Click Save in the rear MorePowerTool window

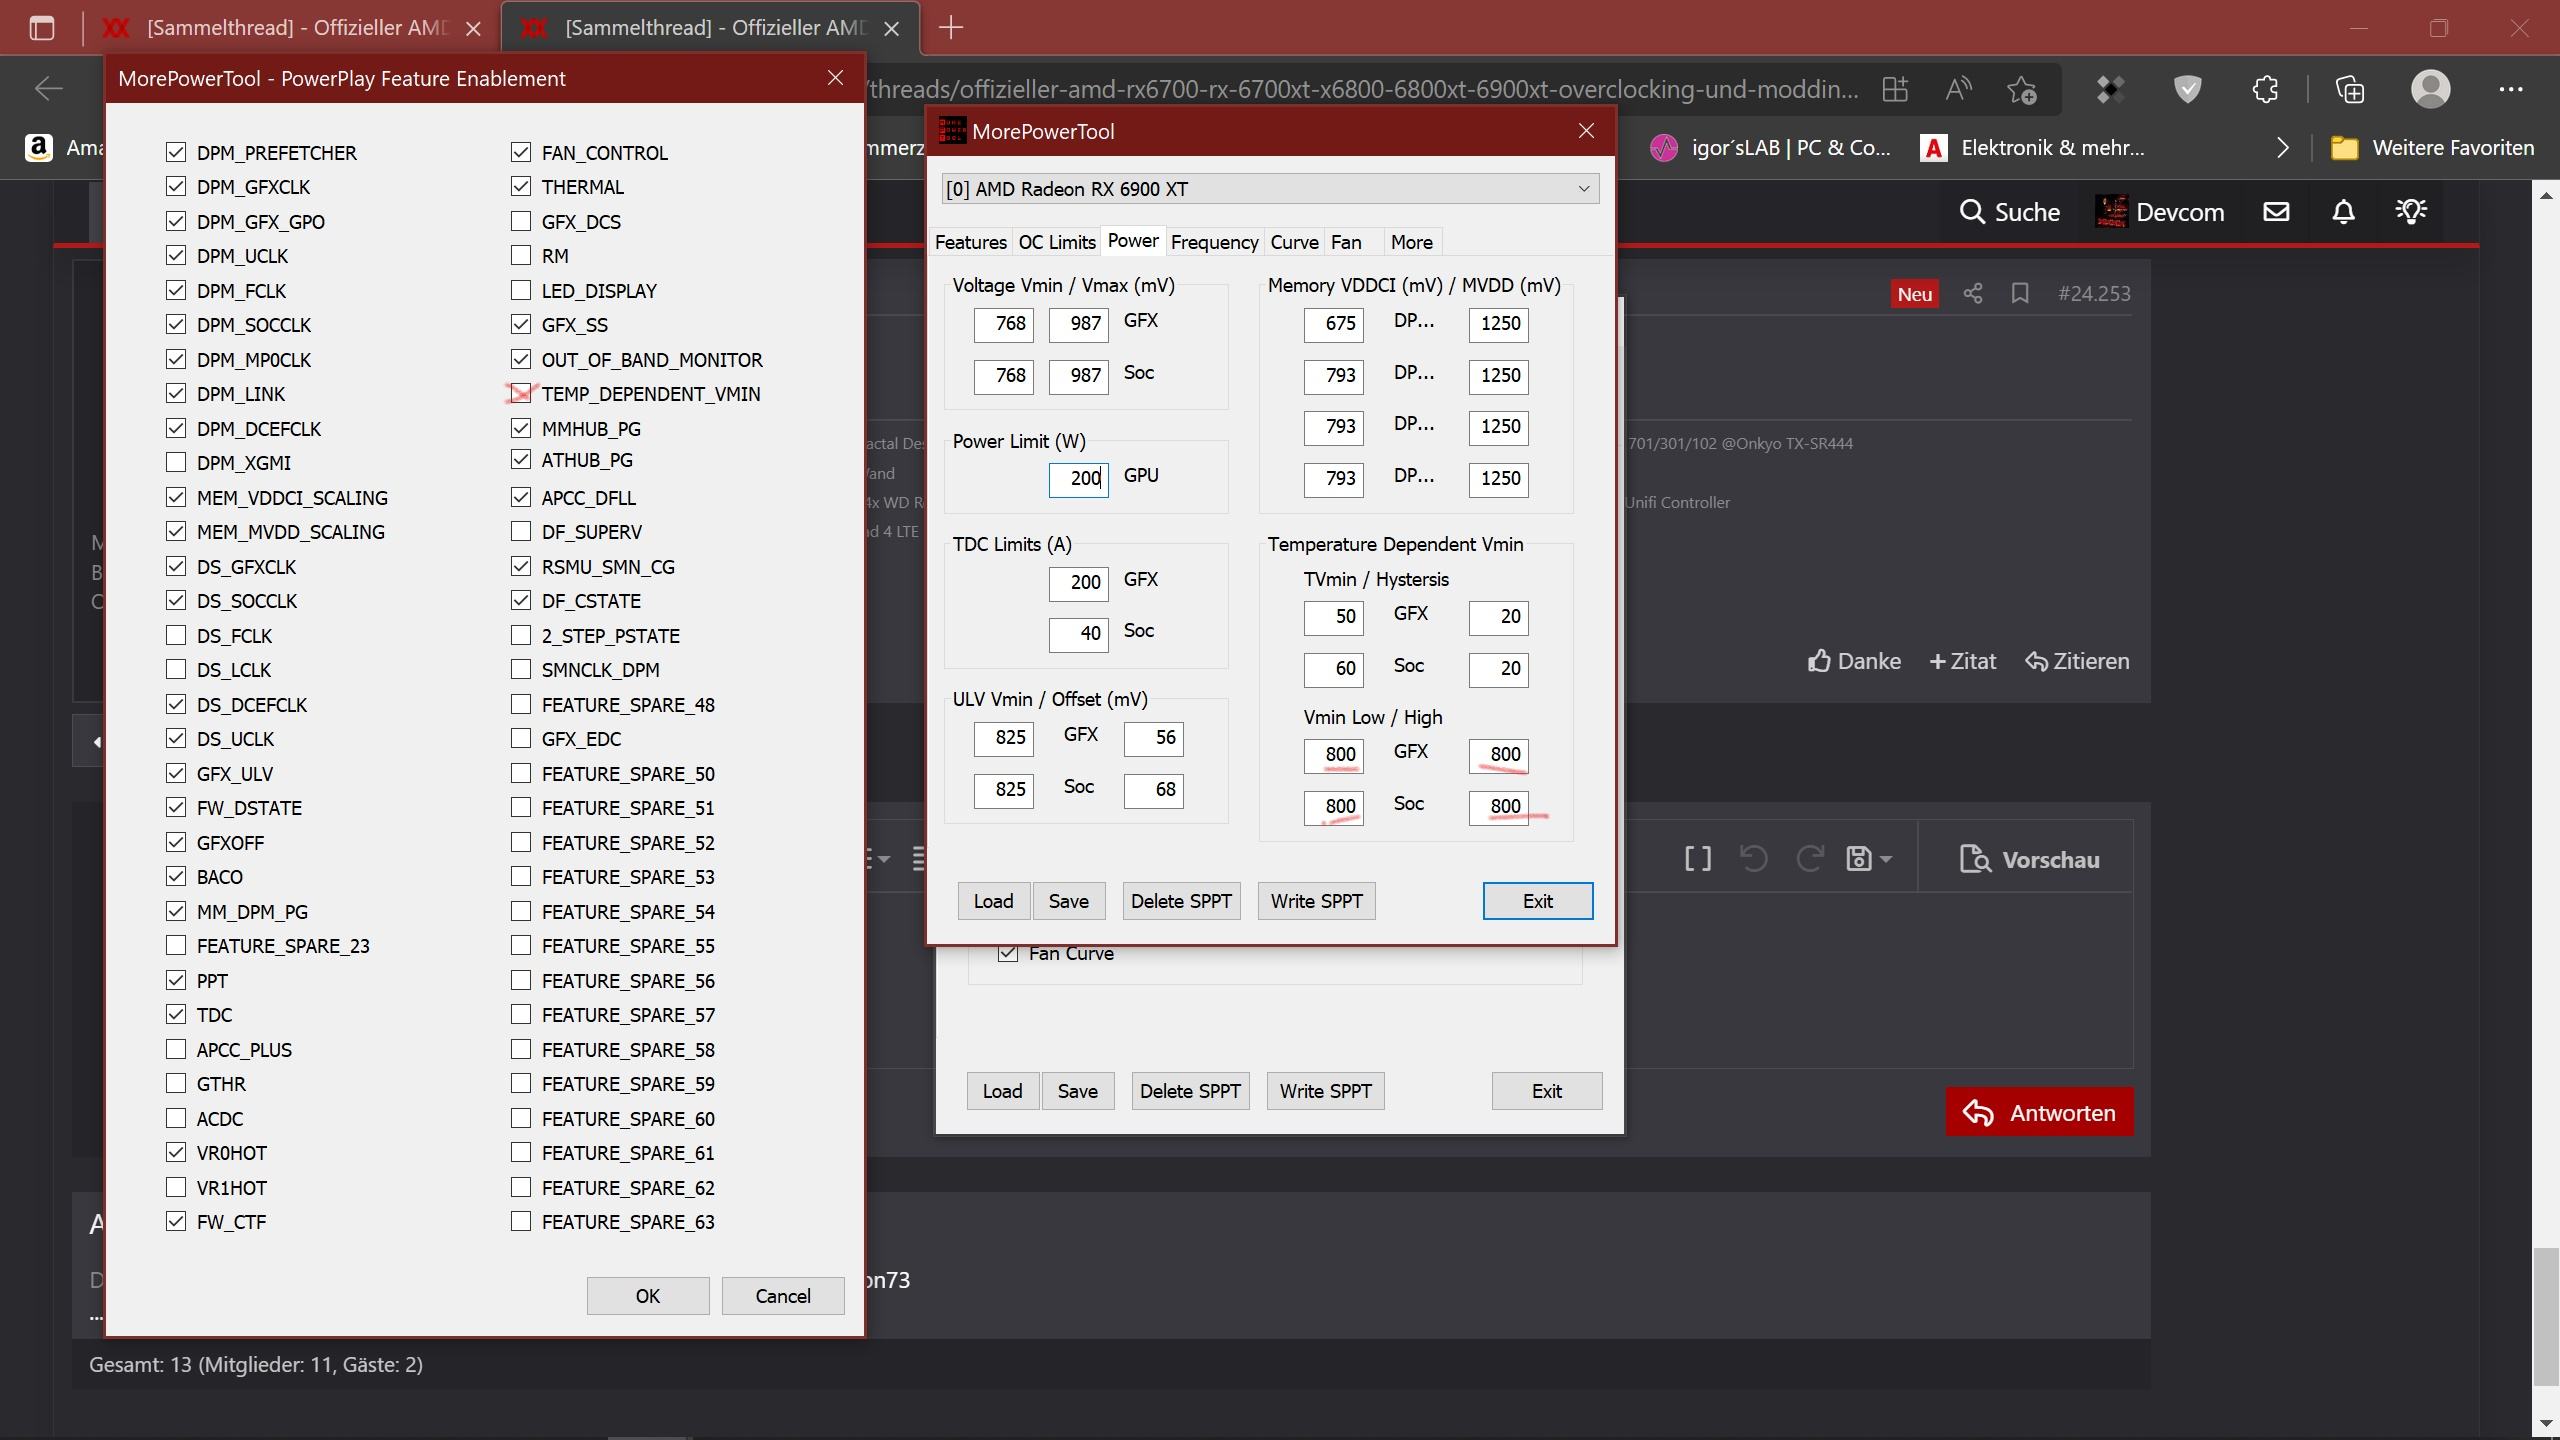pos(1077,1091)
